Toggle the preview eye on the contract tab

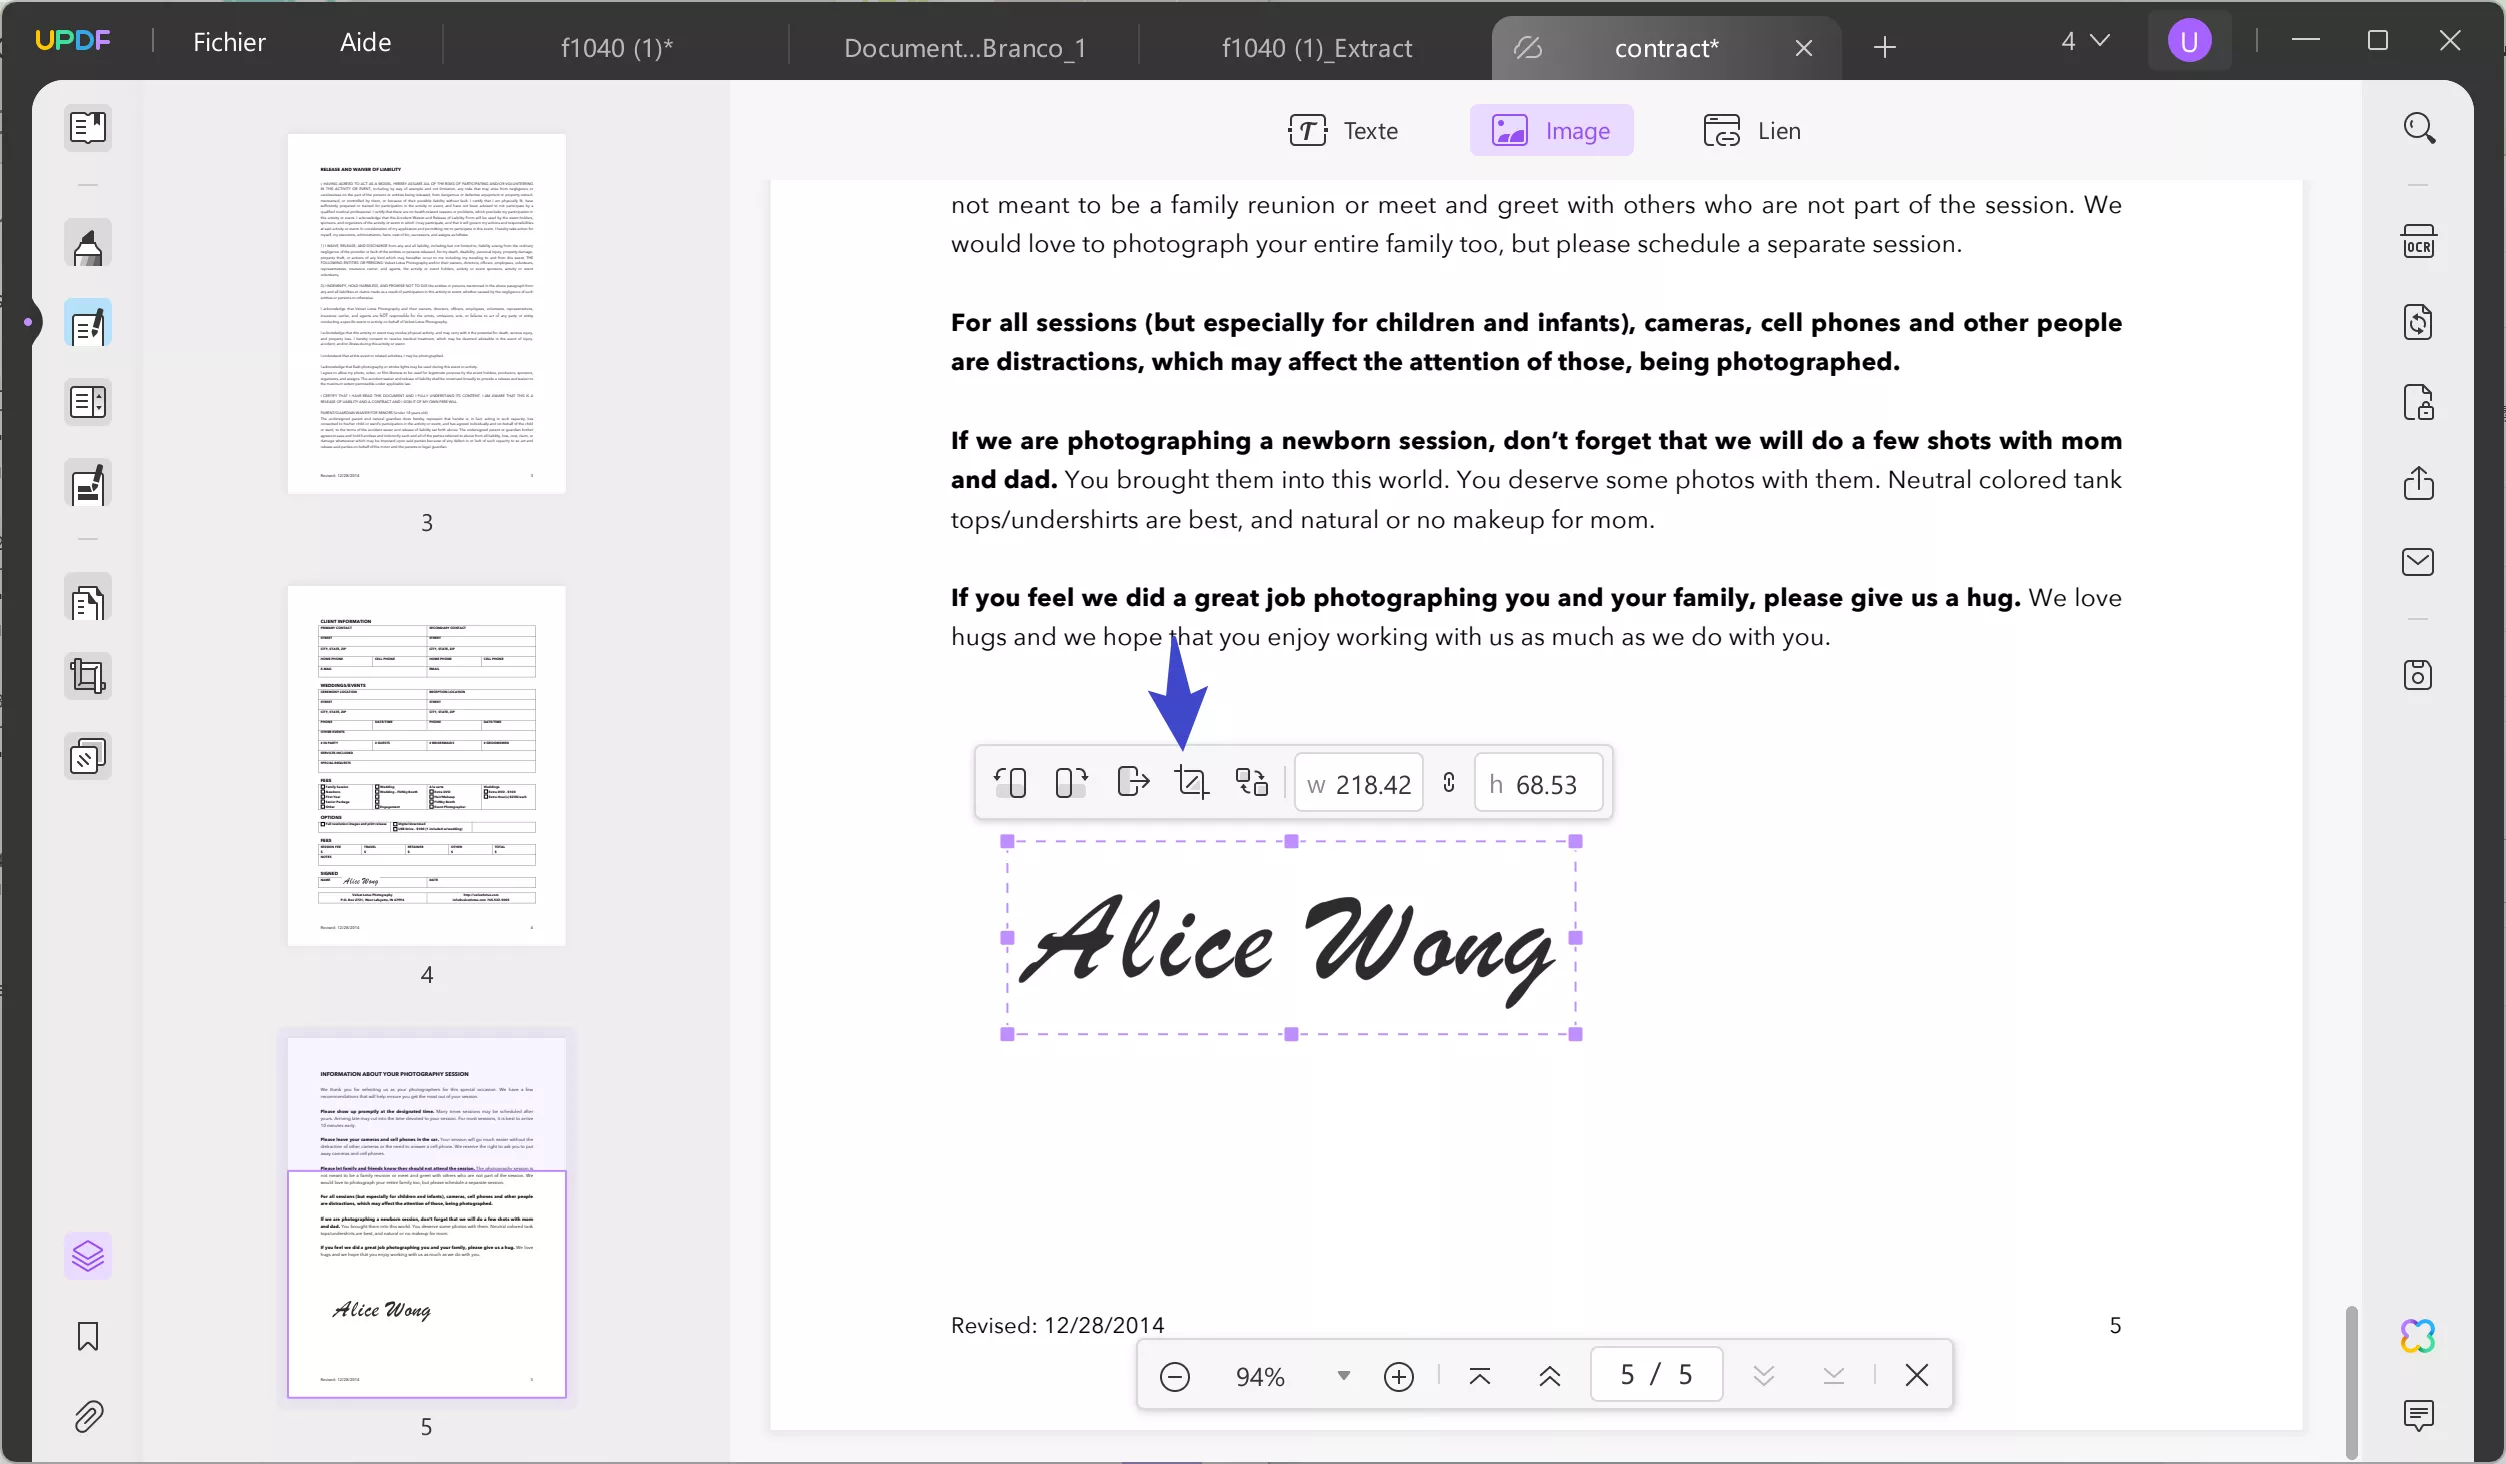[x=1527, y=47]
